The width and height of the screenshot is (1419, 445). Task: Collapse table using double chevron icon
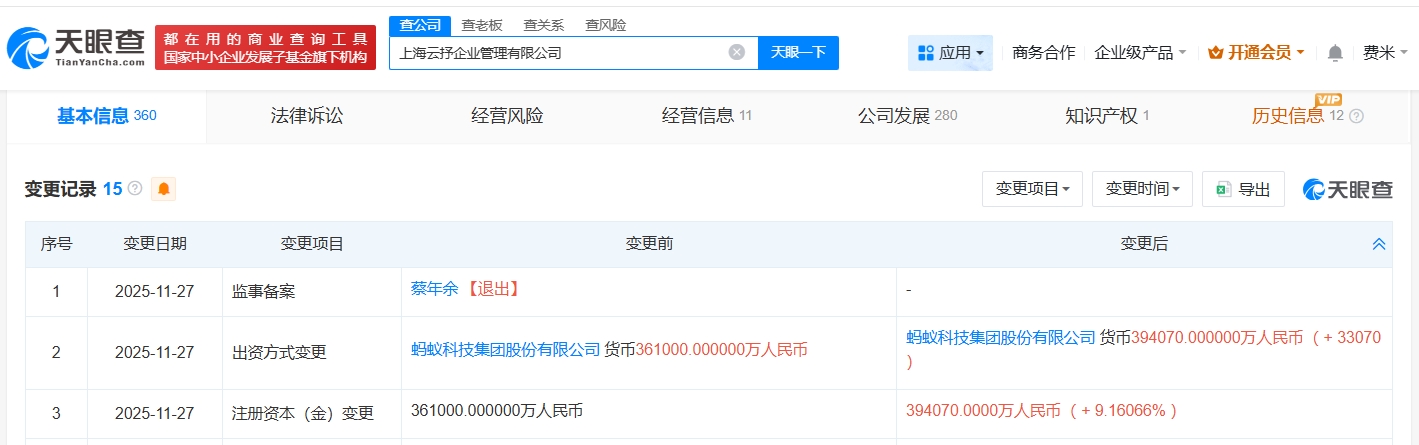coord(1379,244)
